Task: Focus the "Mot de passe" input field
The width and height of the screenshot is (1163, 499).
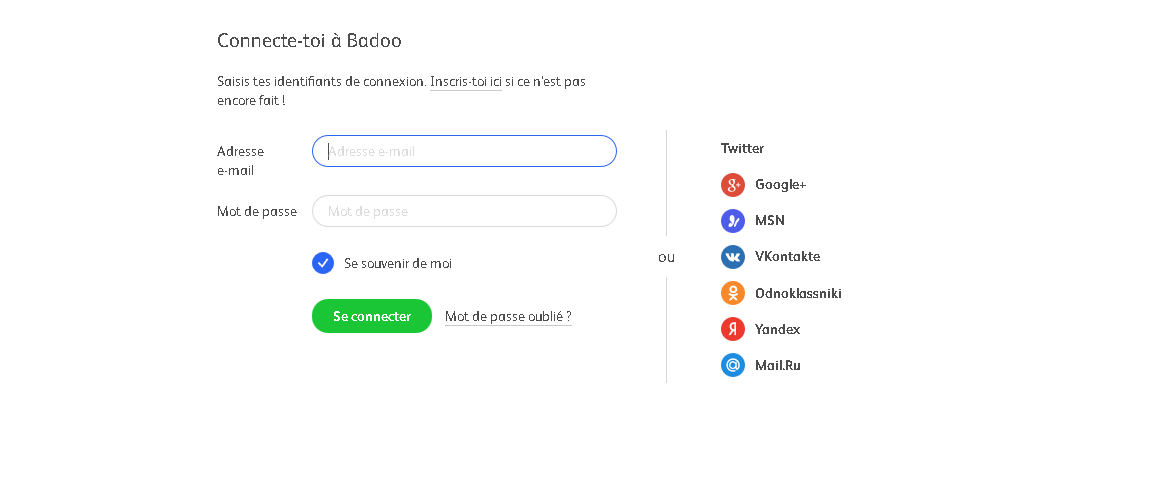Action: pyautogui.click(x=464, y=211)
